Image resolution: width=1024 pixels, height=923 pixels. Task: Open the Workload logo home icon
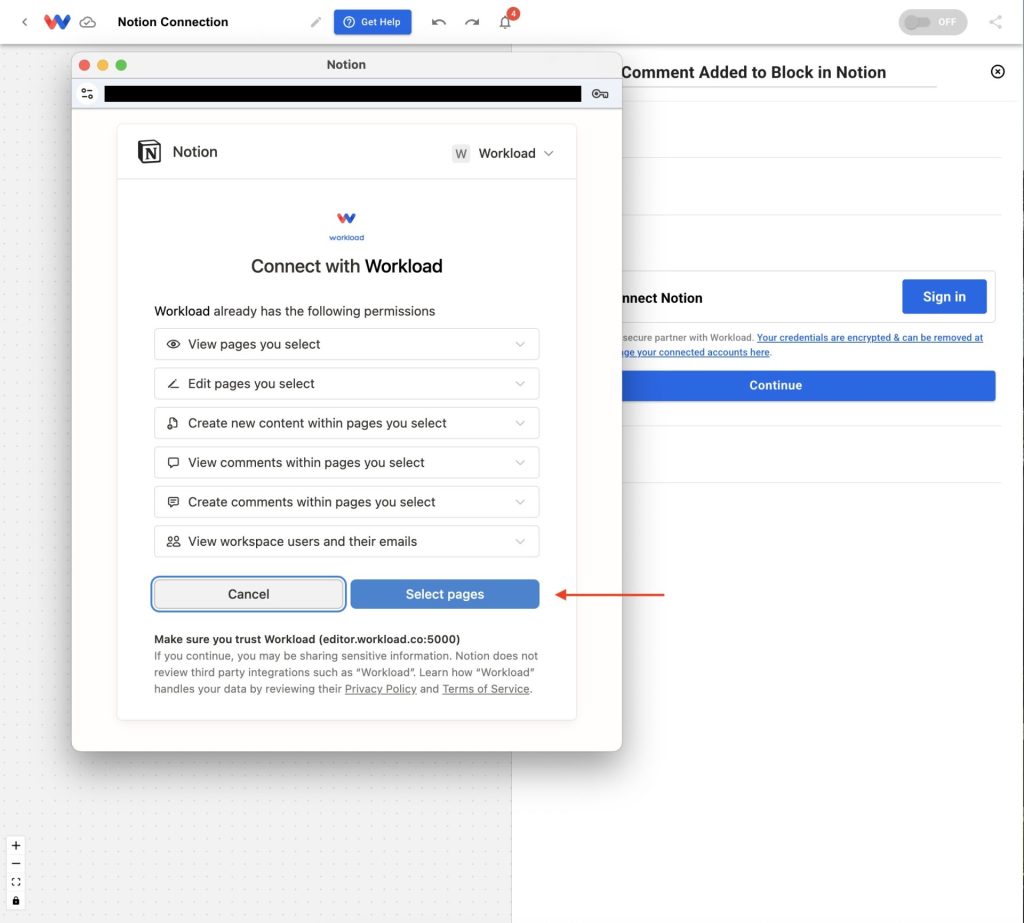click(57, 22)
